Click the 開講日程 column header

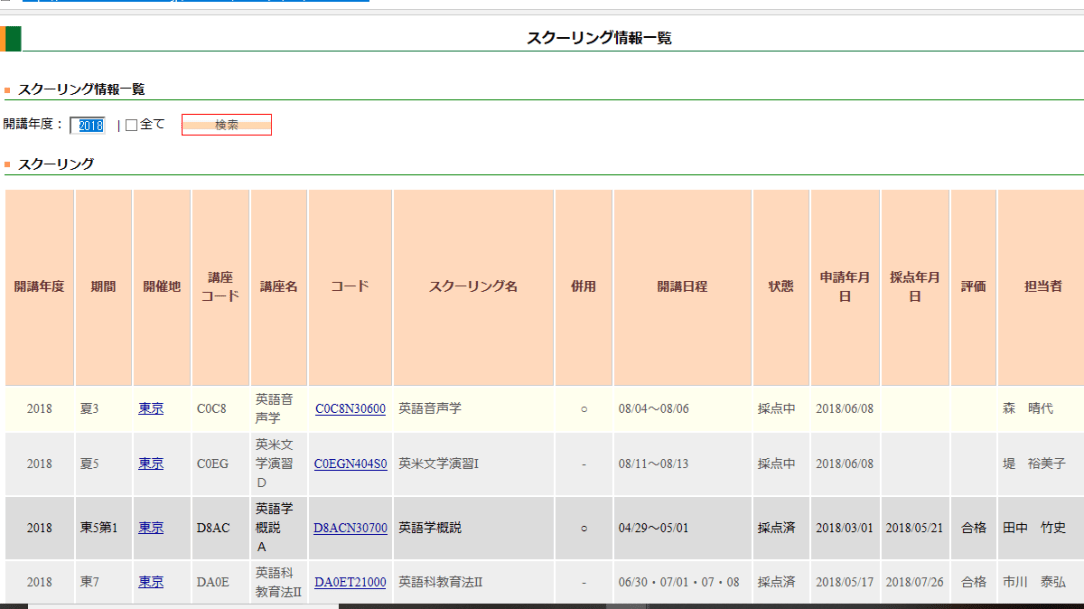[x=682, y=287]
